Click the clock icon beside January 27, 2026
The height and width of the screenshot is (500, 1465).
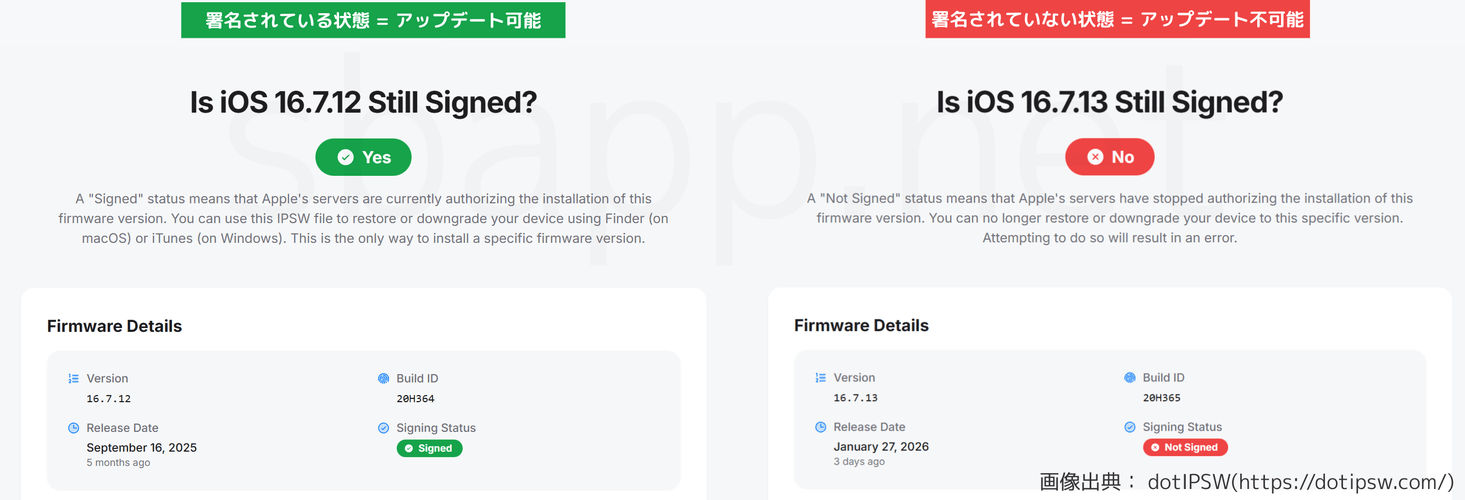pos(820,427)
